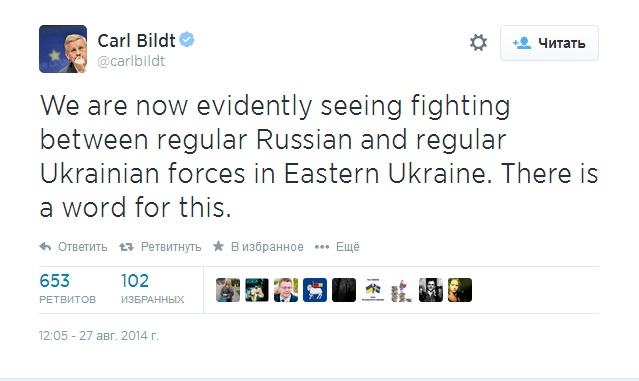Screen dimensions: 639x381
Task: View the 102 favorites list
Action: (x=152, y=289)
